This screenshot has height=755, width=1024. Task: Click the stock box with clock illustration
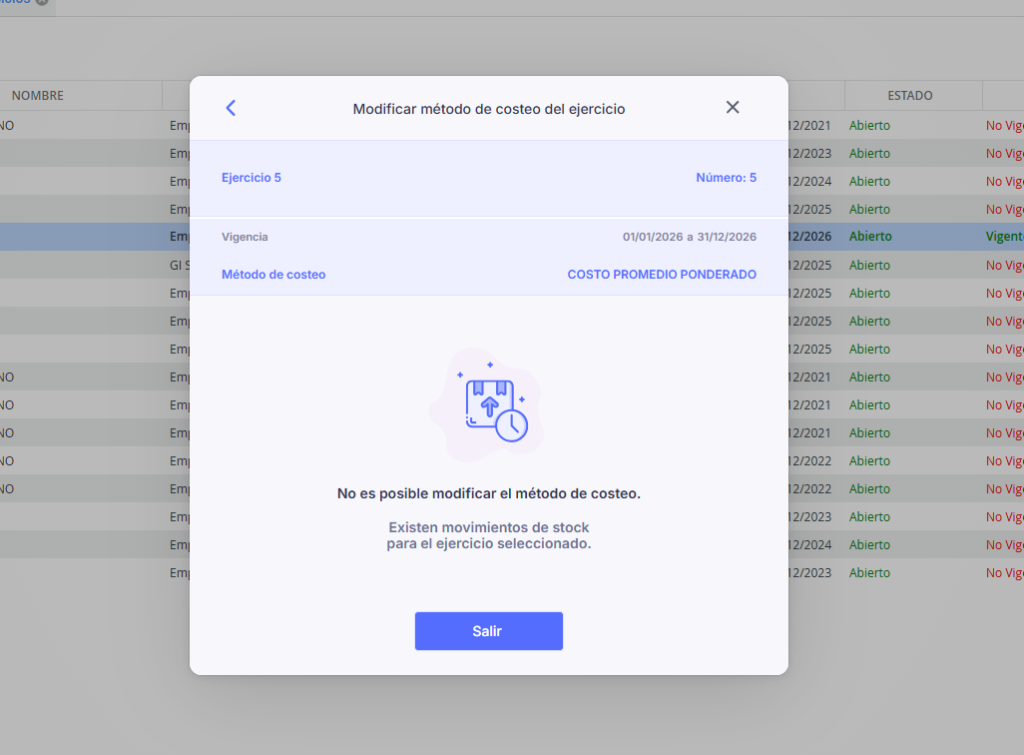pyautogui.click(x=488, y=405)
